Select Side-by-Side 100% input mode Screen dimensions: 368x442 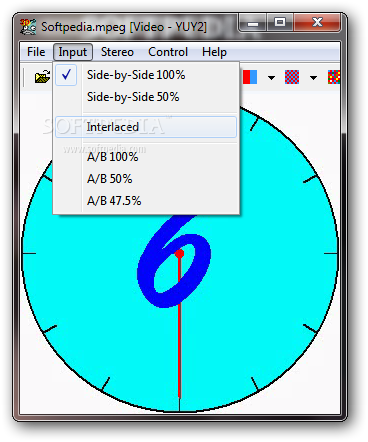[x=146, y=75]
